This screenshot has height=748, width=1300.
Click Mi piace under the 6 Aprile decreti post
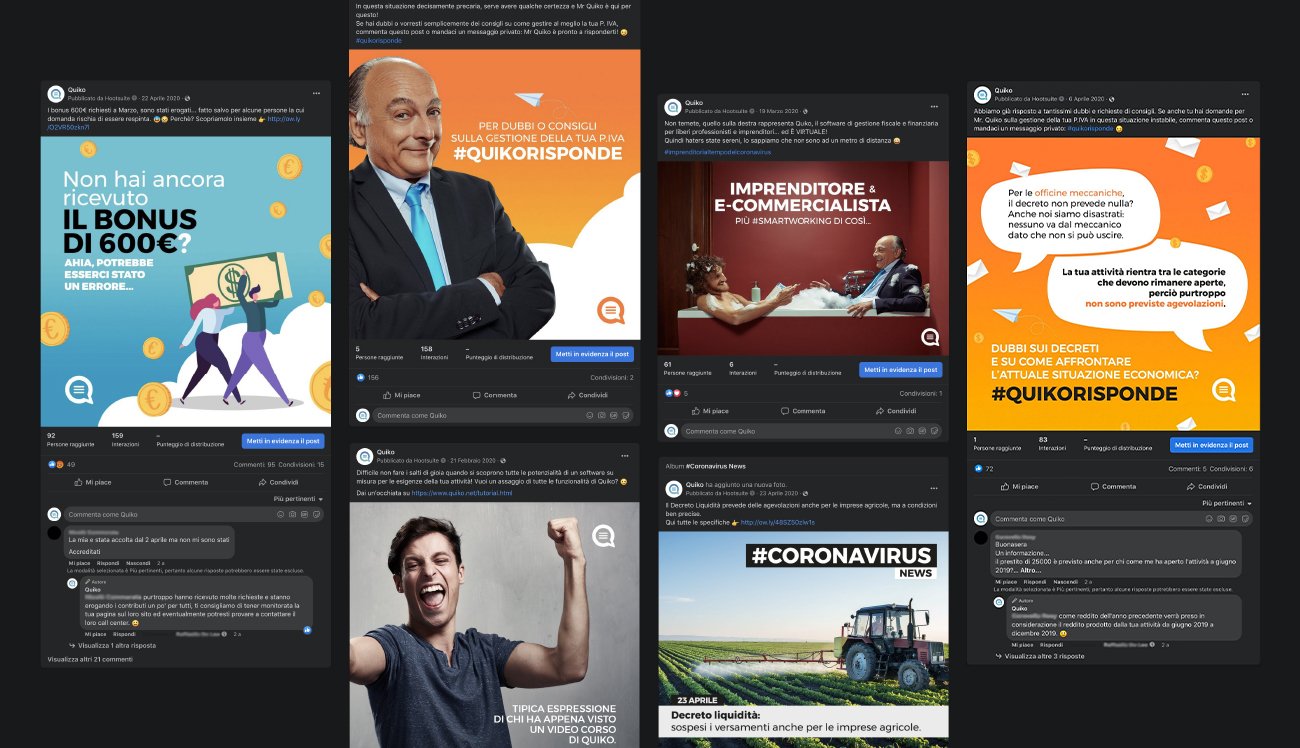tap(1018, 486)
